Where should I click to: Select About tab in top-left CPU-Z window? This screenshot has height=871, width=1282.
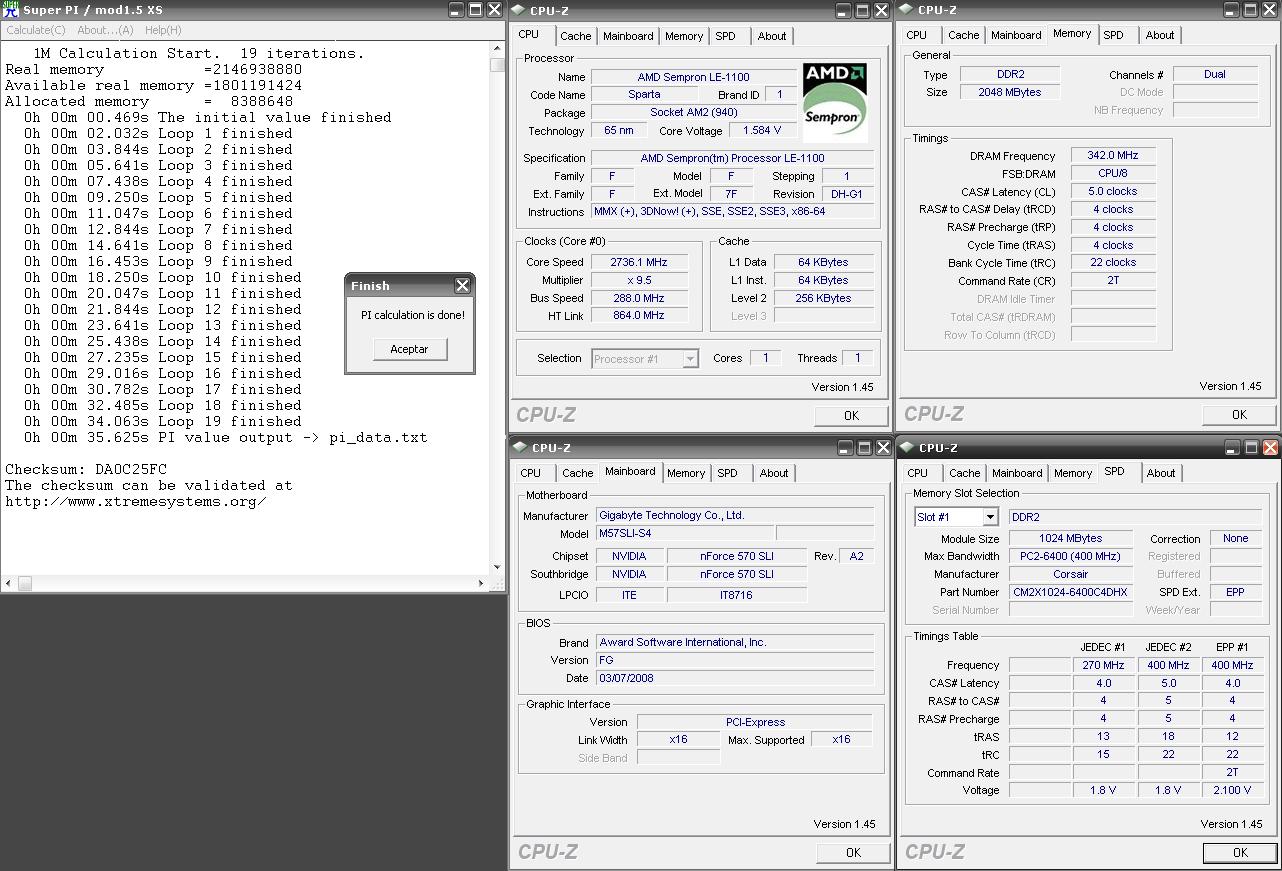(772, 36)
